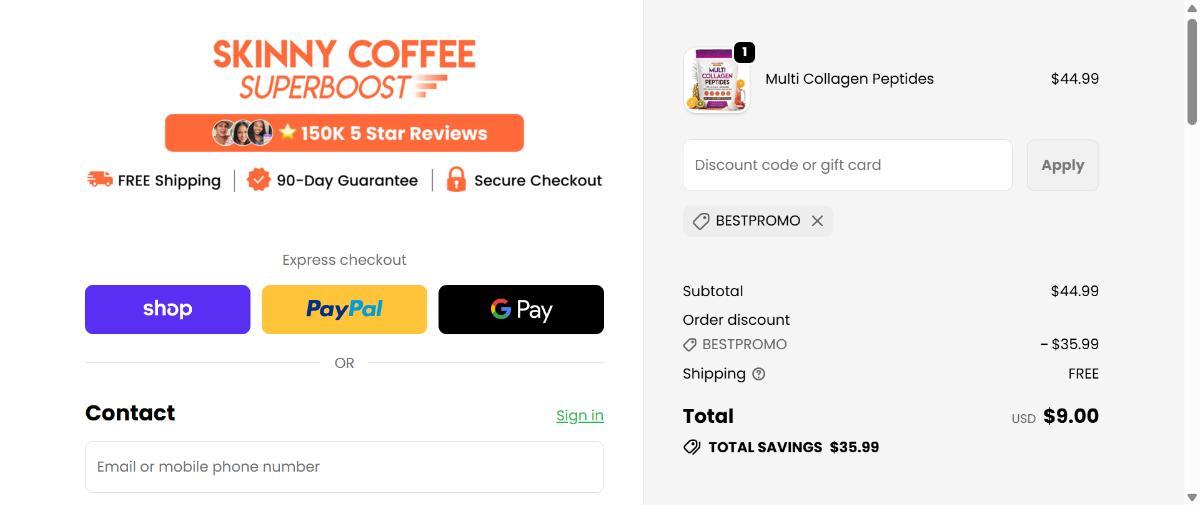Click the 150K 5 Star Reviews banner
This screenshot has height=505, width=1200.
(344, 133)
